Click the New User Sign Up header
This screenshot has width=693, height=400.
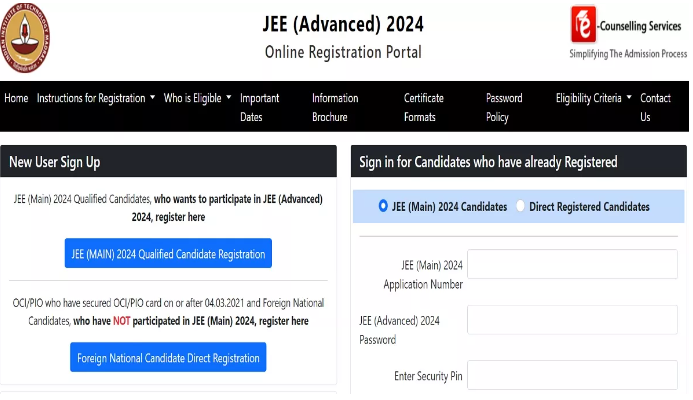click(55, 162)
